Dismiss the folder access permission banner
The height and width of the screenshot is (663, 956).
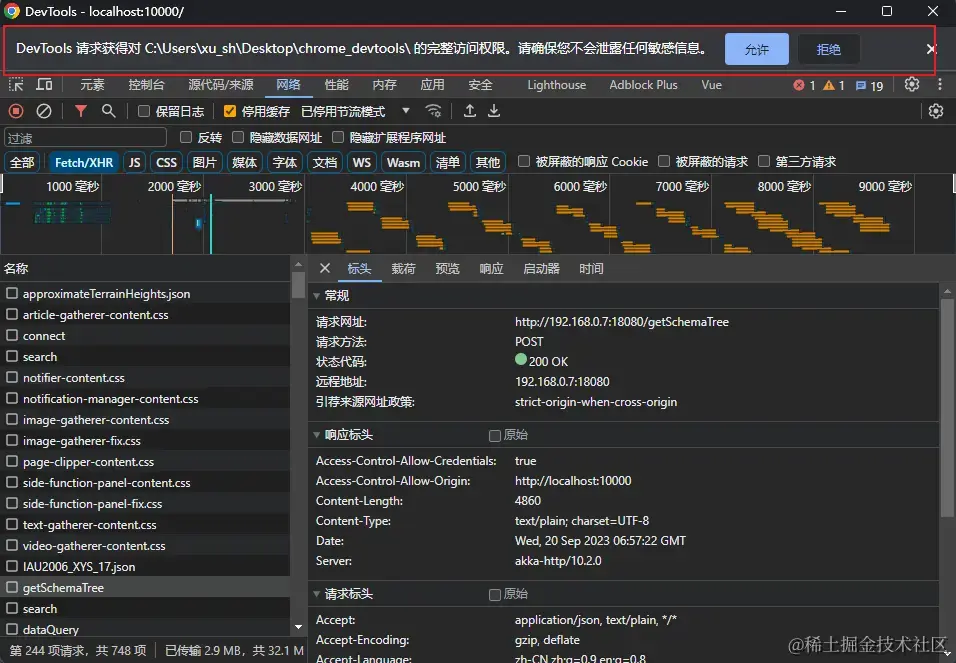[x=931, y=49]
